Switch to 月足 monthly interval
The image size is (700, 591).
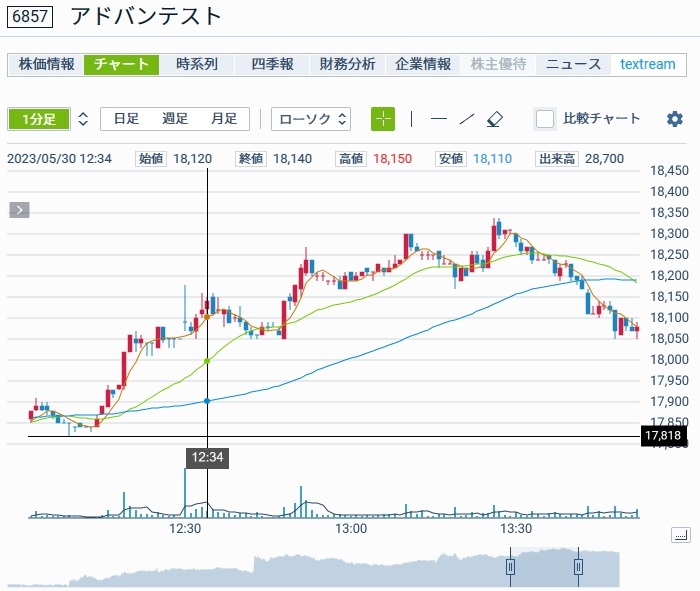[x=224, y=119]
